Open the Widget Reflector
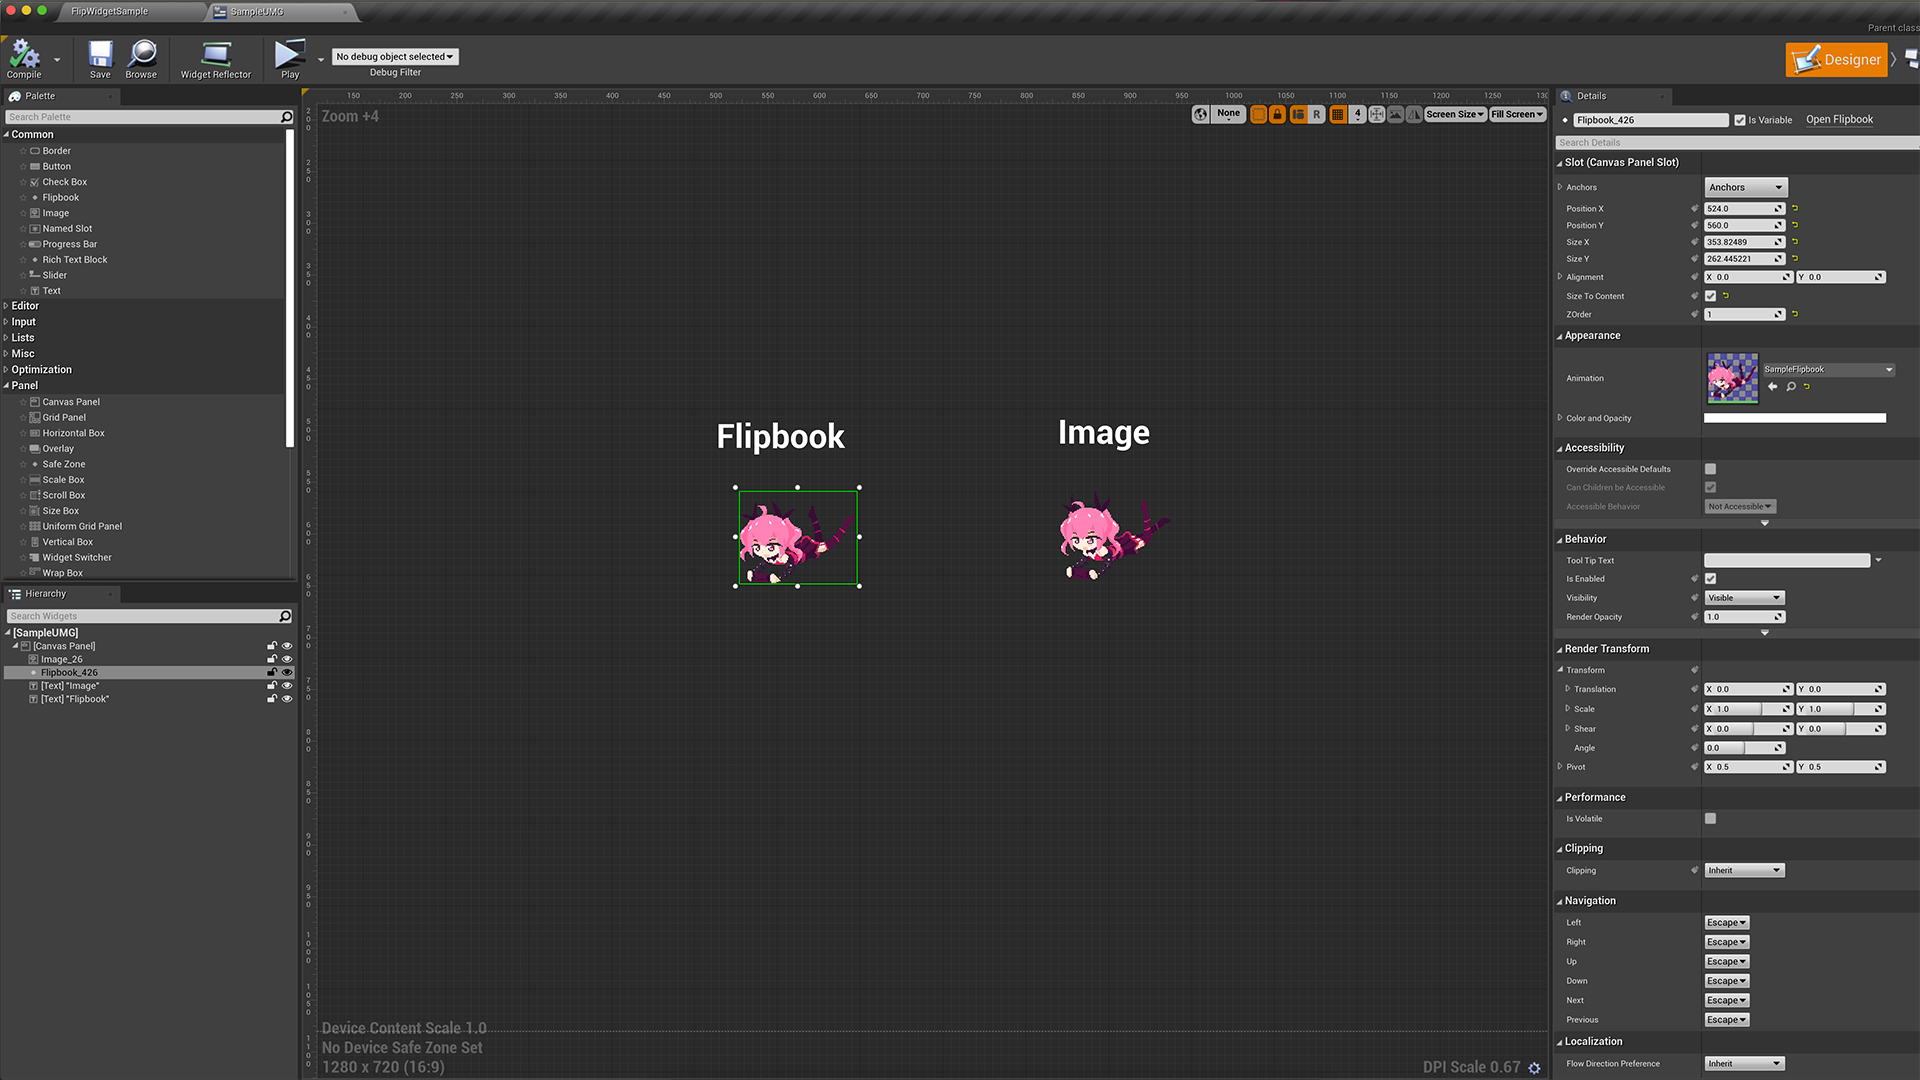Viewport: 1920px width, 1080px height. coord(215,54)
